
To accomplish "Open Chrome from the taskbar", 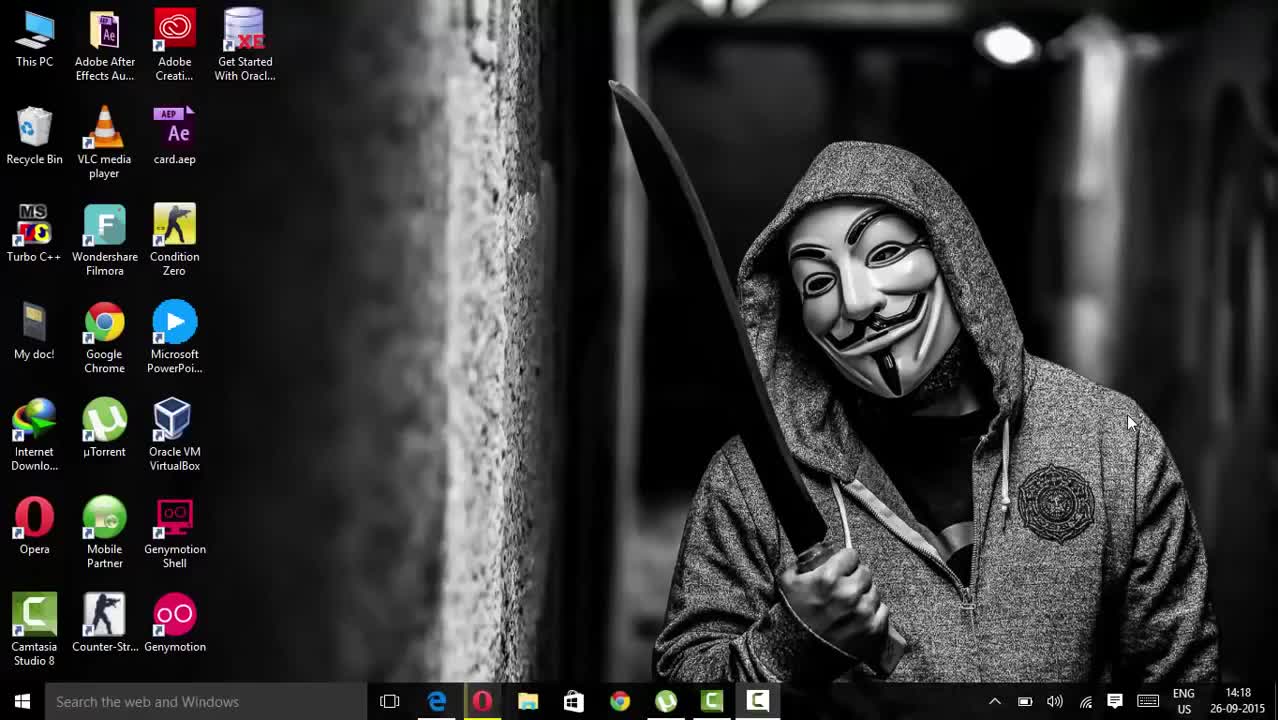I will click(x=620, y=701).
